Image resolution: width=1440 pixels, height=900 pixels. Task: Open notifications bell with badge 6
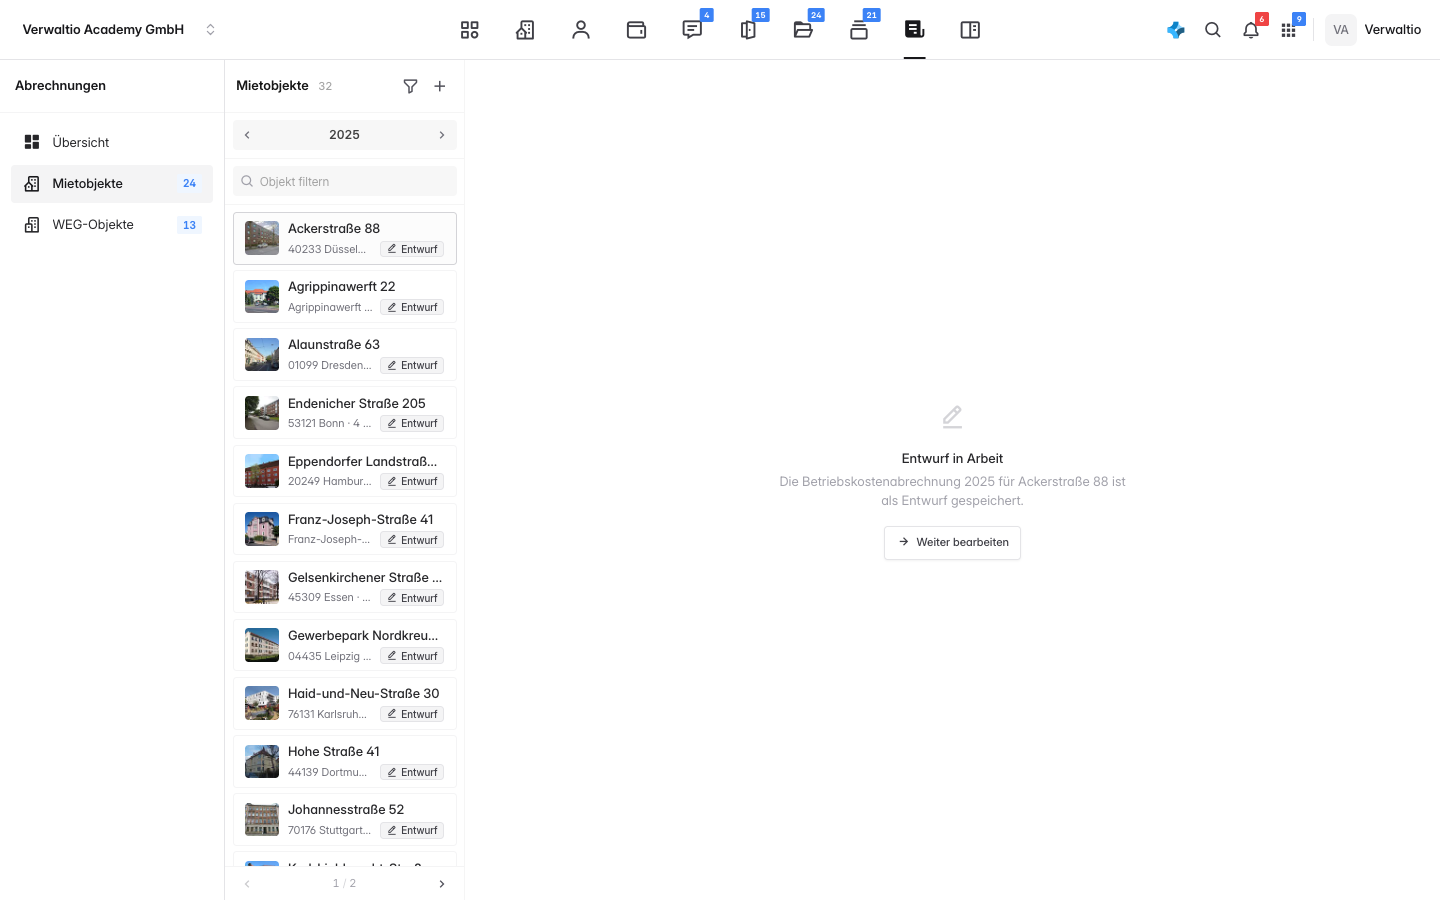point(1251,30)
